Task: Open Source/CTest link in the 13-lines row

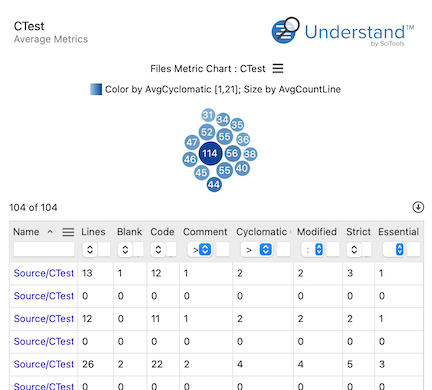Action: [44, 273]
